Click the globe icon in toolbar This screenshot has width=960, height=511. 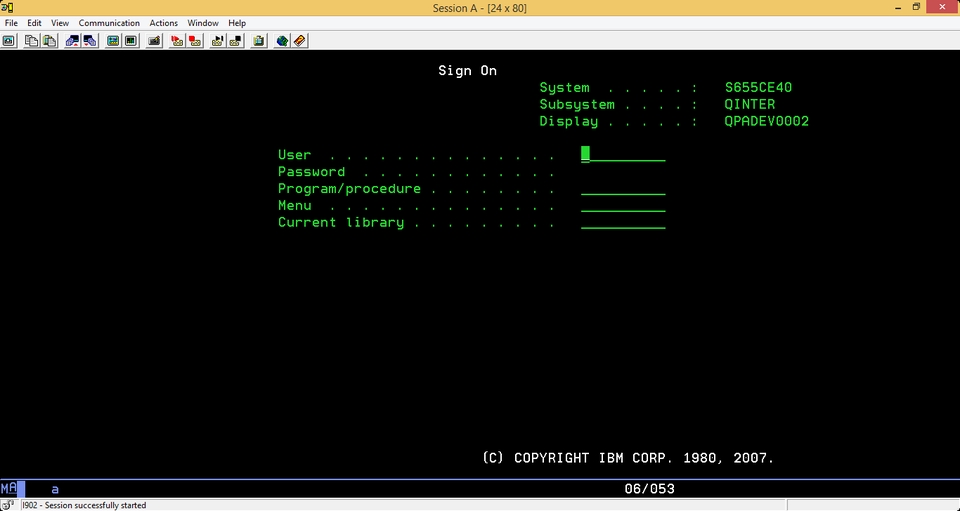282,41
